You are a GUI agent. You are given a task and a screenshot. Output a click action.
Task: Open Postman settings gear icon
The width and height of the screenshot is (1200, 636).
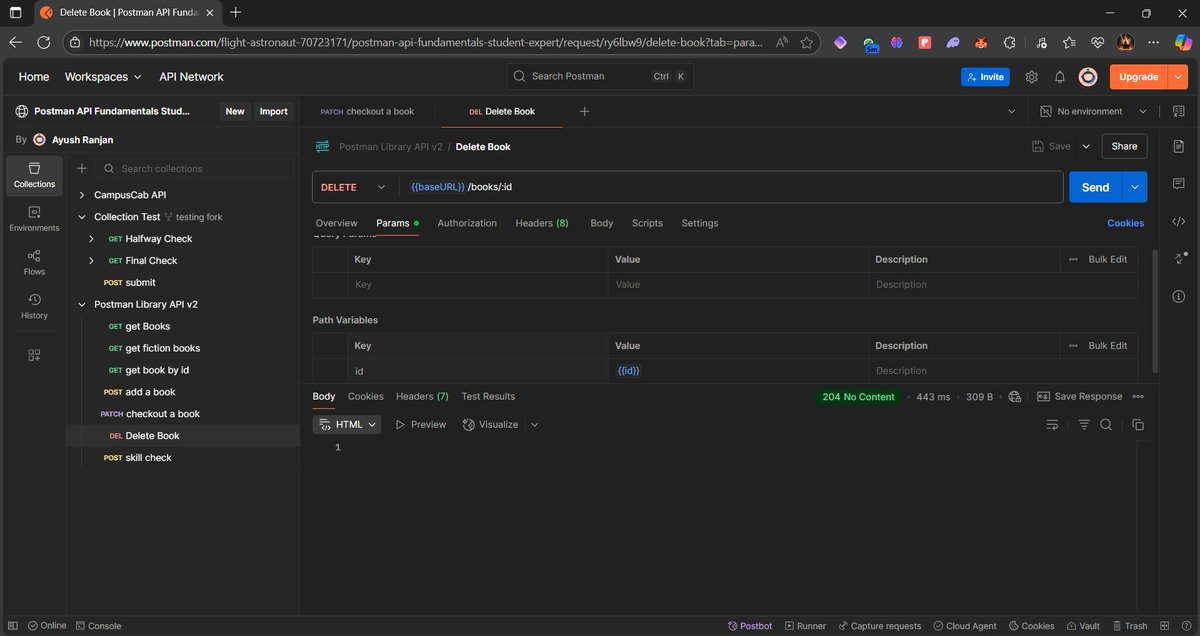pyautogui.click(x=1031, y=77)
